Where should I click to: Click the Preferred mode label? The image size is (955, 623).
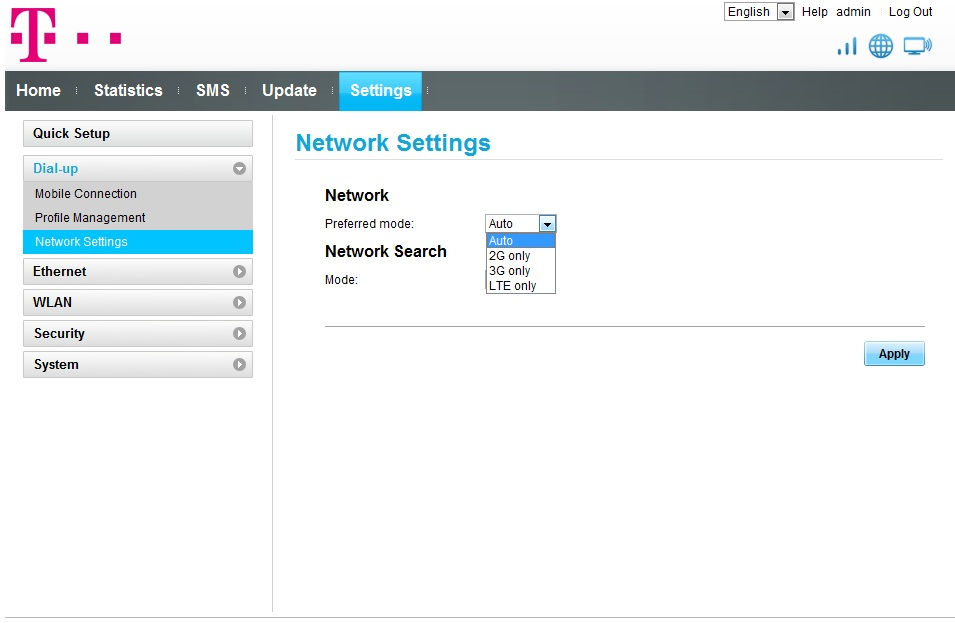coord(369,224)
